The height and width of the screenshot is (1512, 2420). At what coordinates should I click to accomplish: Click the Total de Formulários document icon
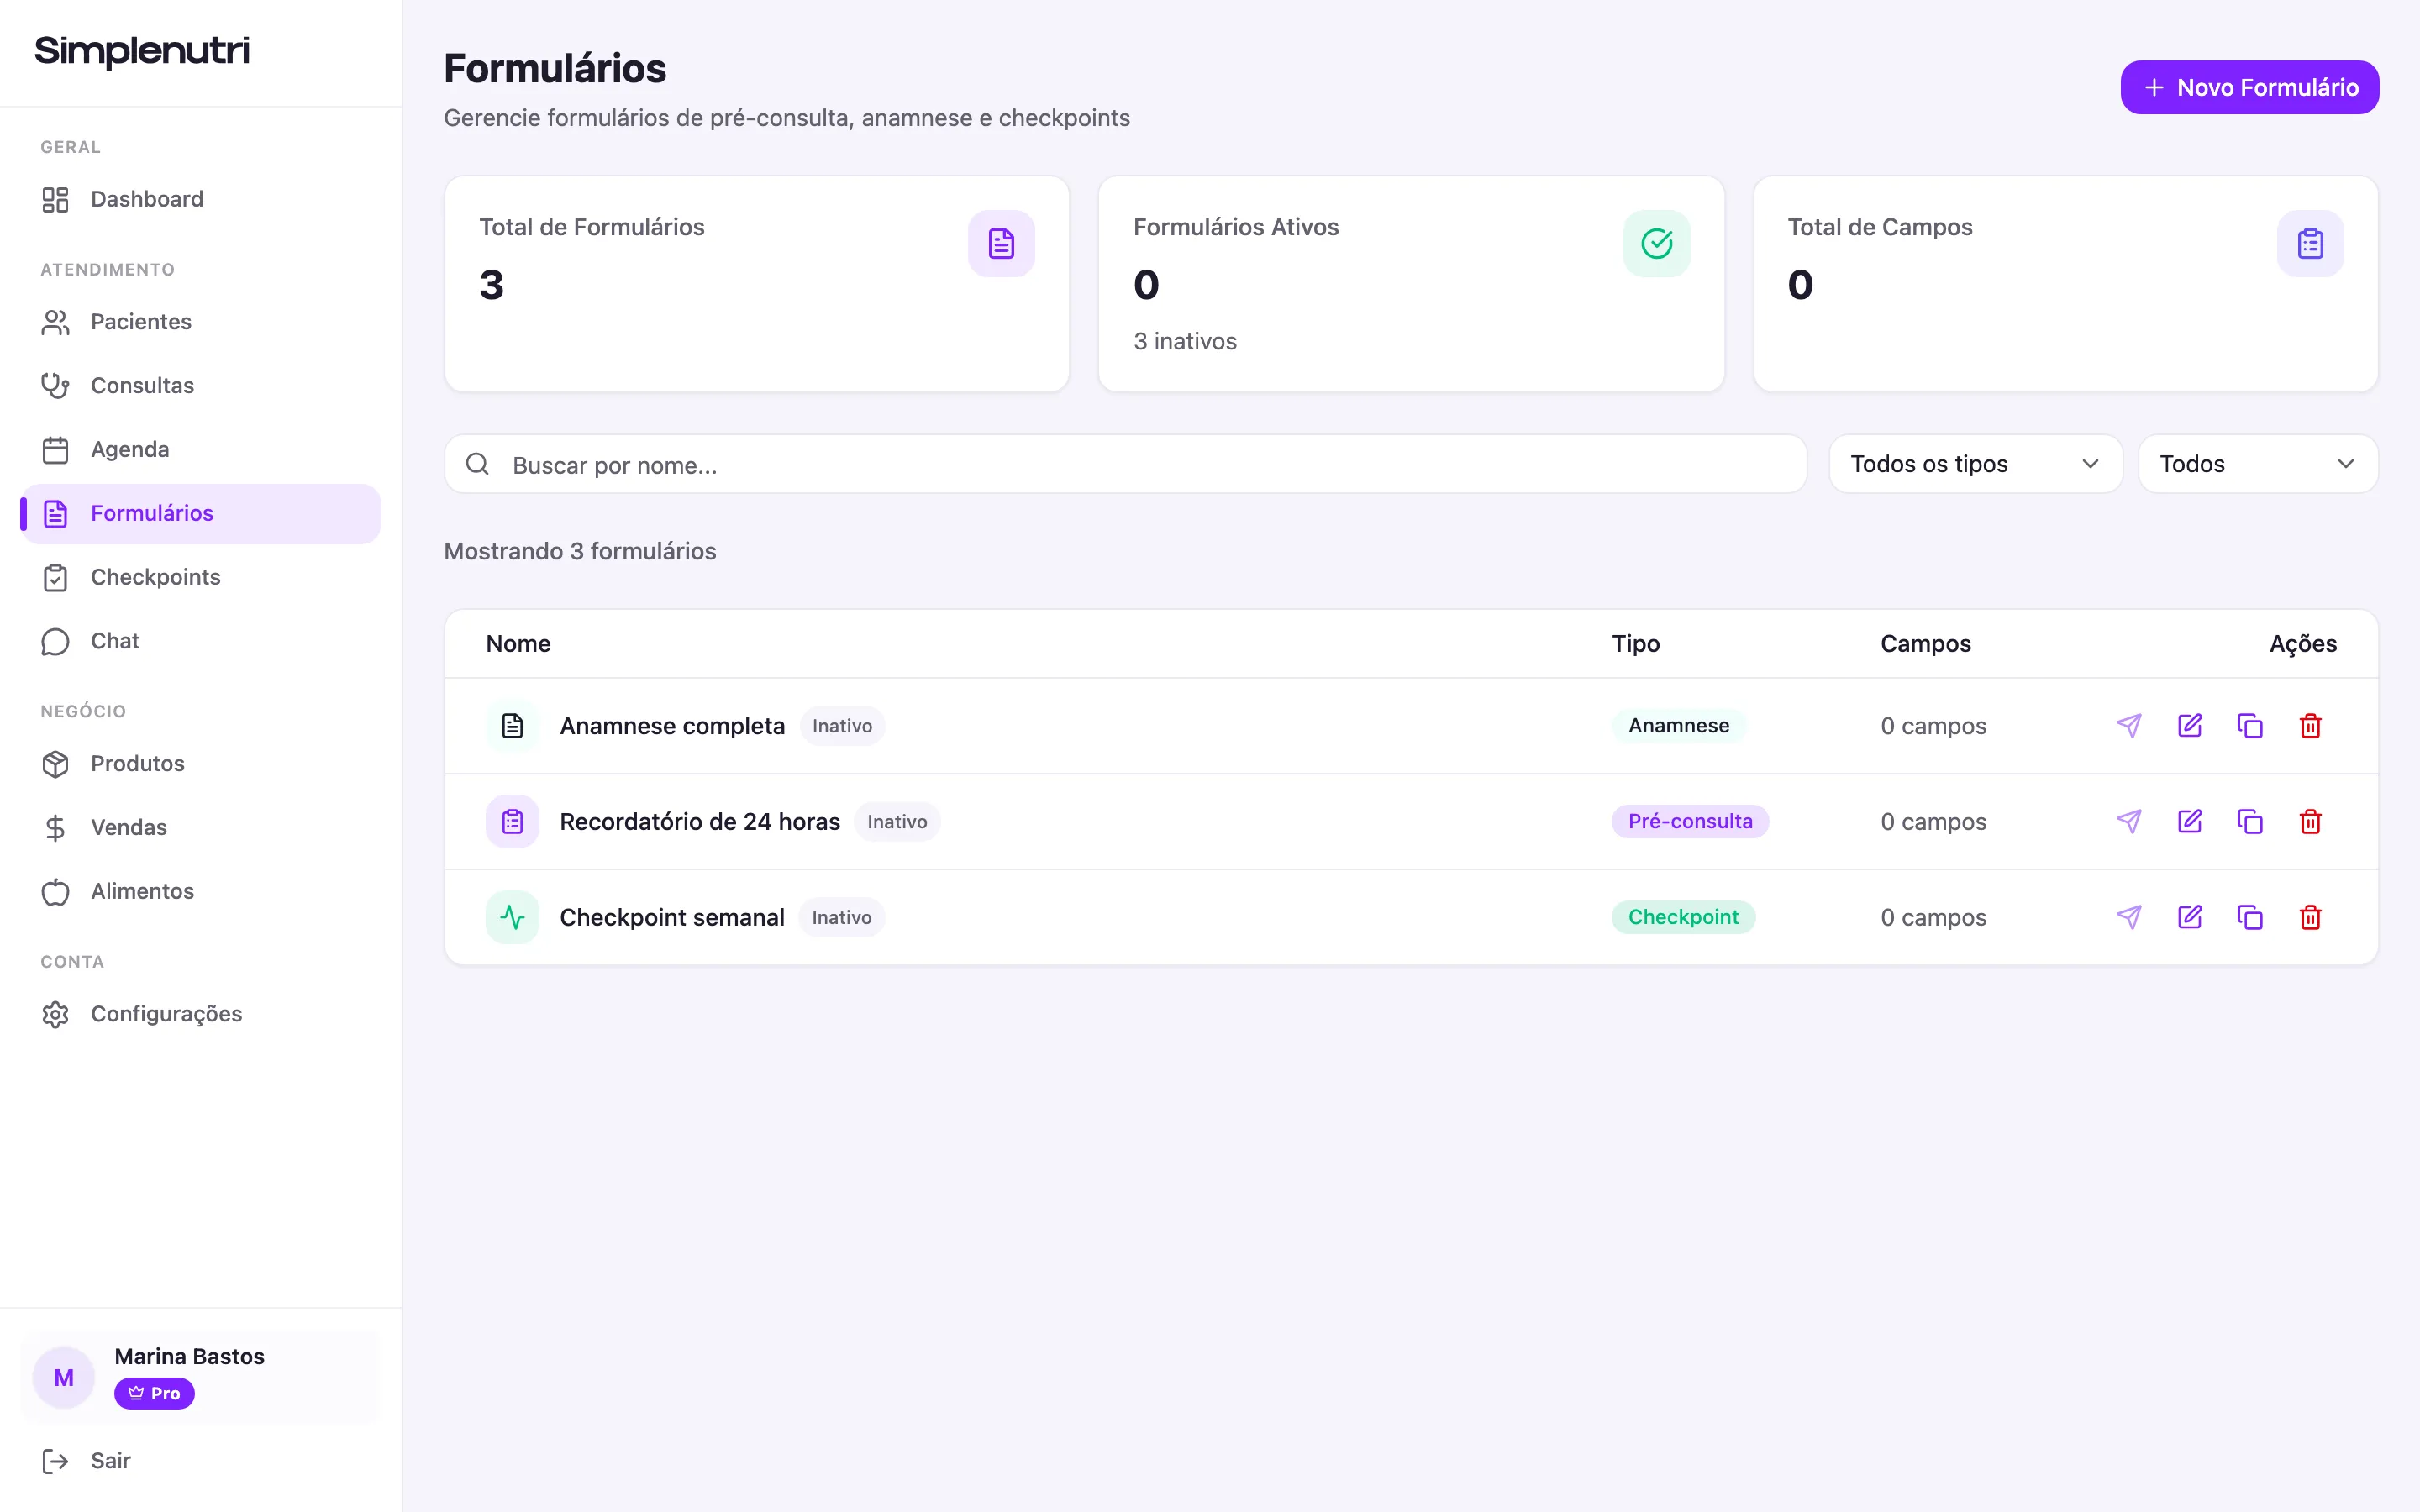1001,243
